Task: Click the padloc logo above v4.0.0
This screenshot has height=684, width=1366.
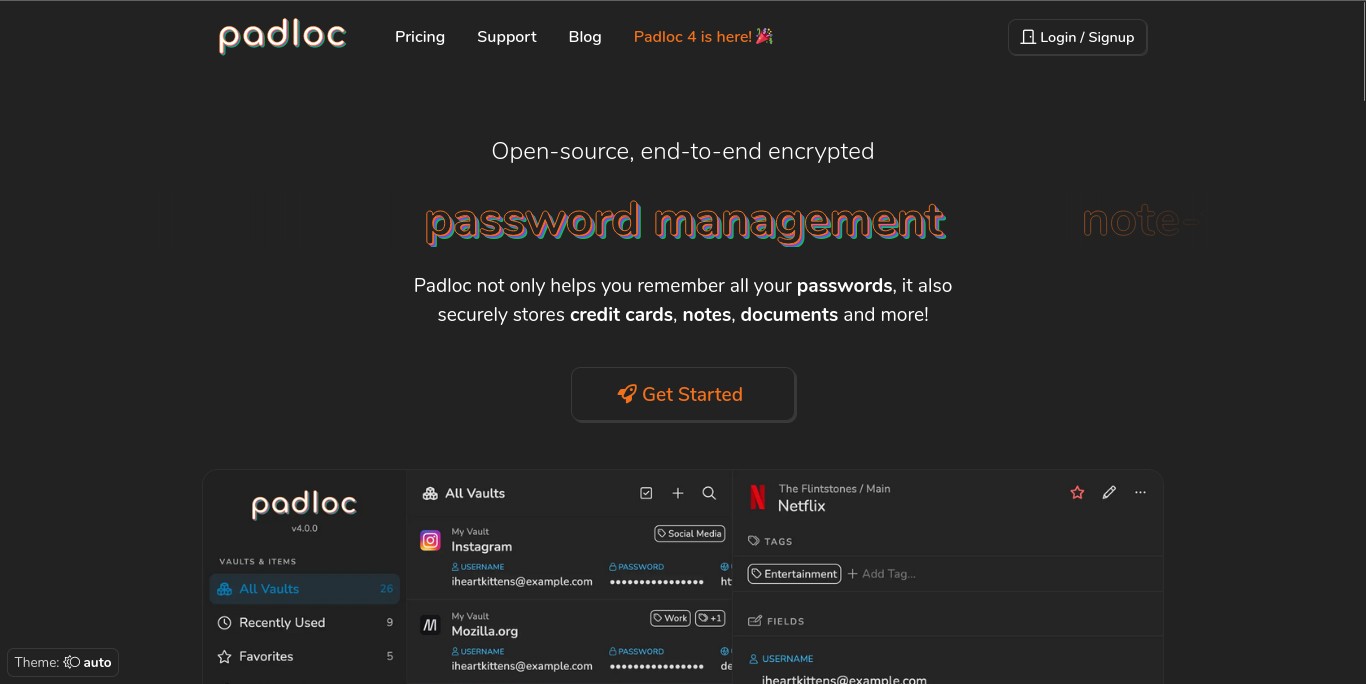Action: click(x=304, y=505)
